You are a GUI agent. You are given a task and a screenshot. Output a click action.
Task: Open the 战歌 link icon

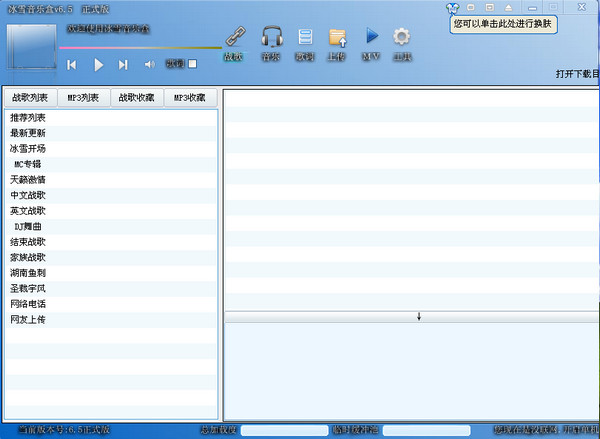(x=235, y=37)
